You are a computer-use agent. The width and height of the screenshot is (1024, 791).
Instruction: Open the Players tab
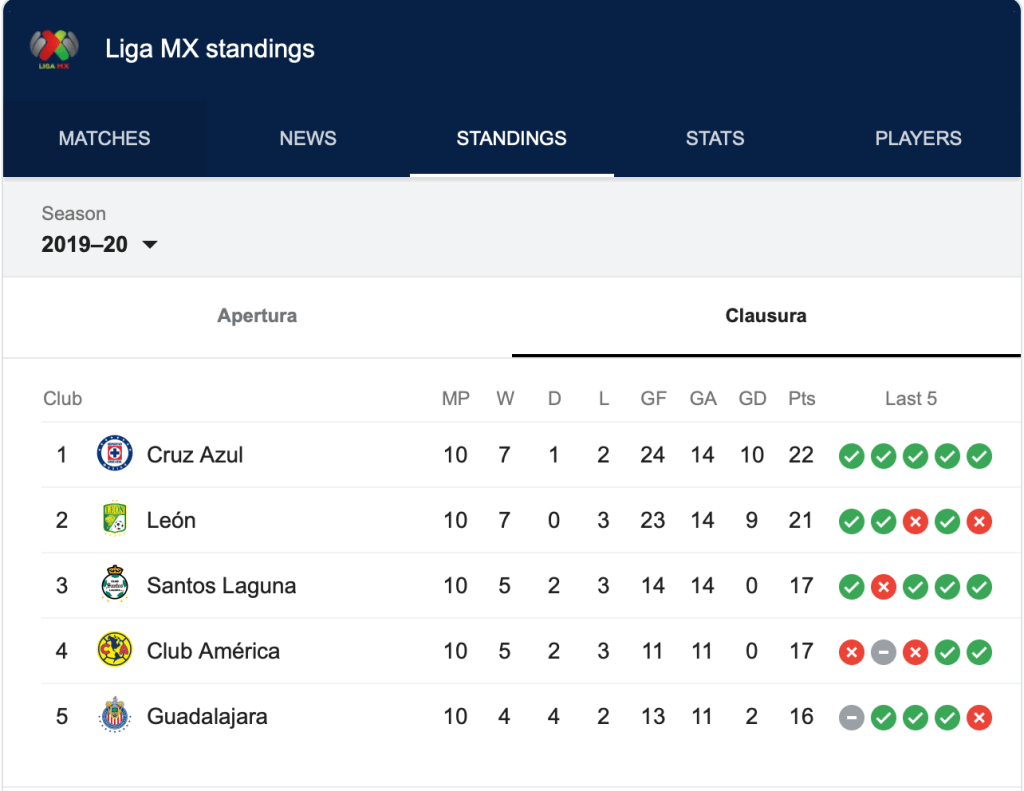[x=918, y=139]
